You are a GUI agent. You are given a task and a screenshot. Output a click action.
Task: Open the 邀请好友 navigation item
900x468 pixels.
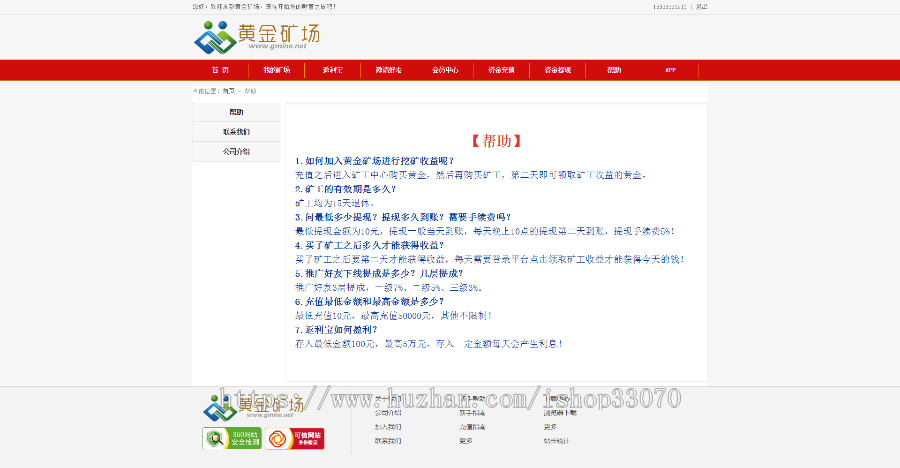coord(389,70)
